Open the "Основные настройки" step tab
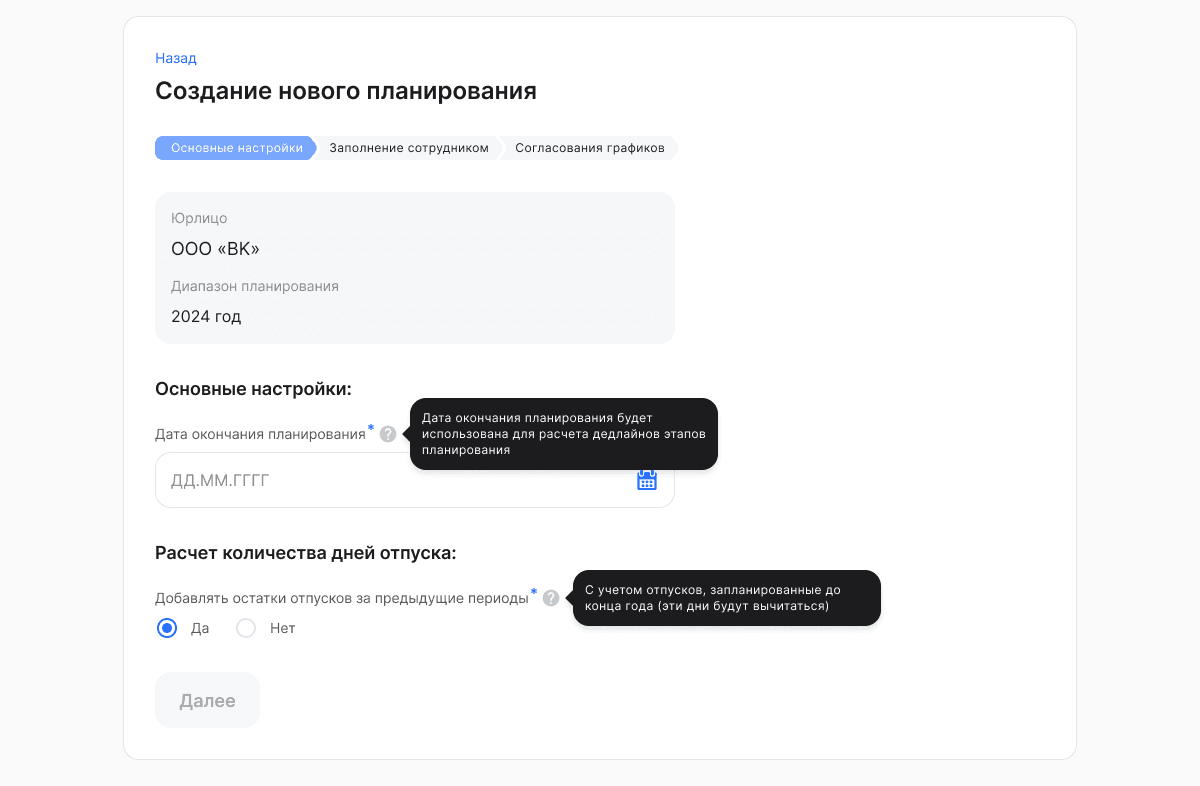Image resolution: width=1200 pixels, height=786 pixels. click(x=235, y=148)
